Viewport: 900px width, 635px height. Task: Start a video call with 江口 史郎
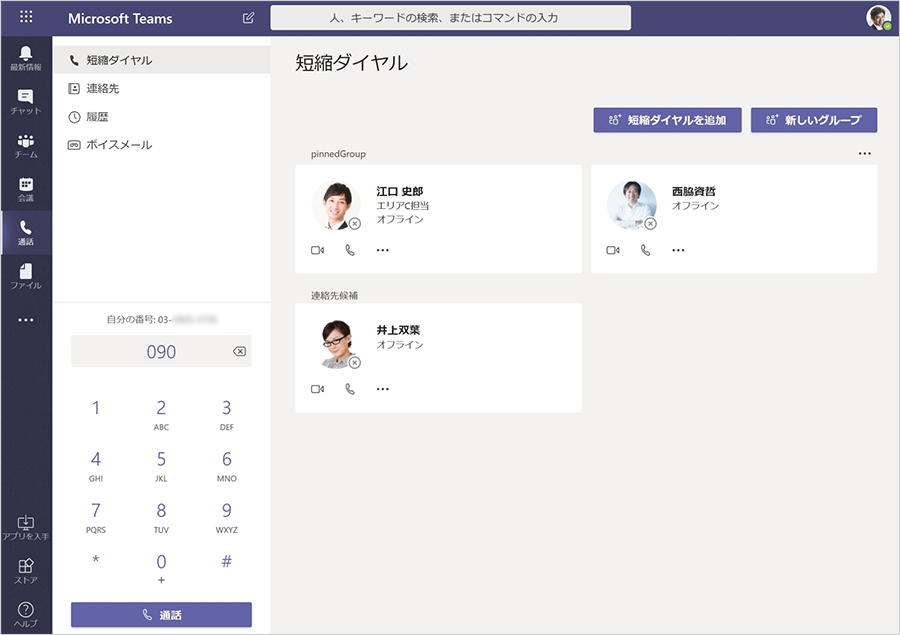click(x=318, y=249)
